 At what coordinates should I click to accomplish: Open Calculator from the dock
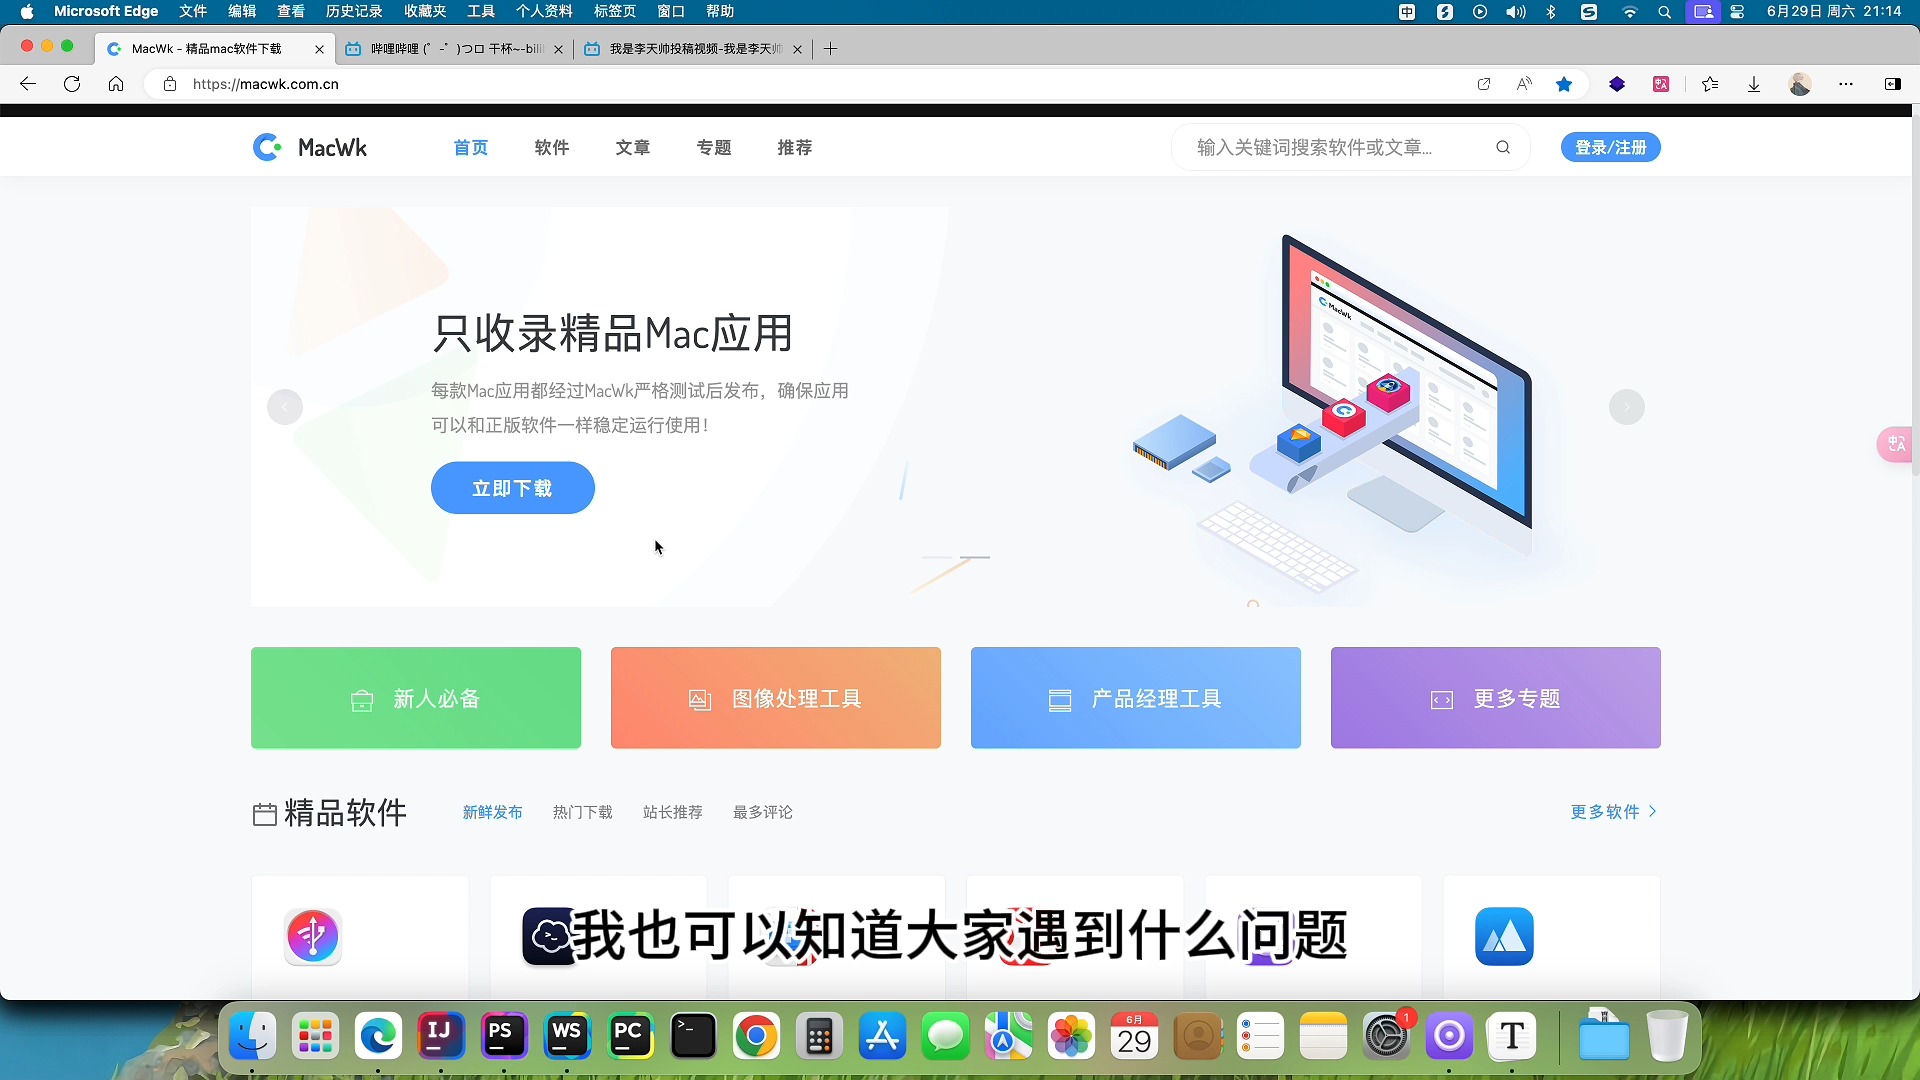819,1037
